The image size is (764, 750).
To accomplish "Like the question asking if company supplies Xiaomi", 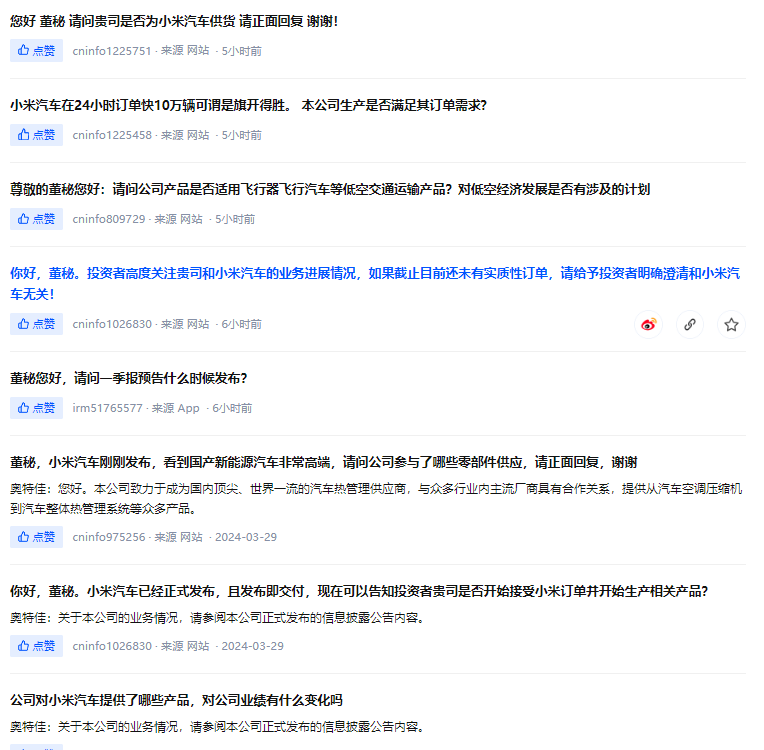I will [x=36, y=51].
